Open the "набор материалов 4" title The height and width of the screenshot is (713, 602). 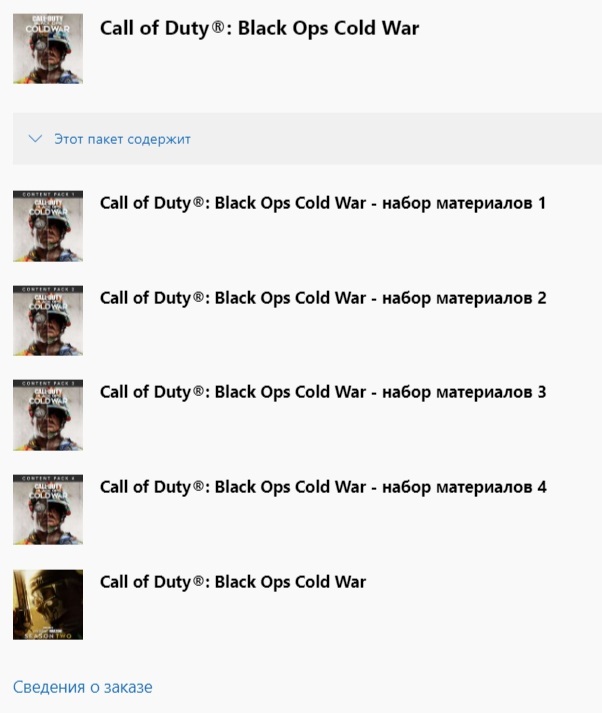[323, 487]
